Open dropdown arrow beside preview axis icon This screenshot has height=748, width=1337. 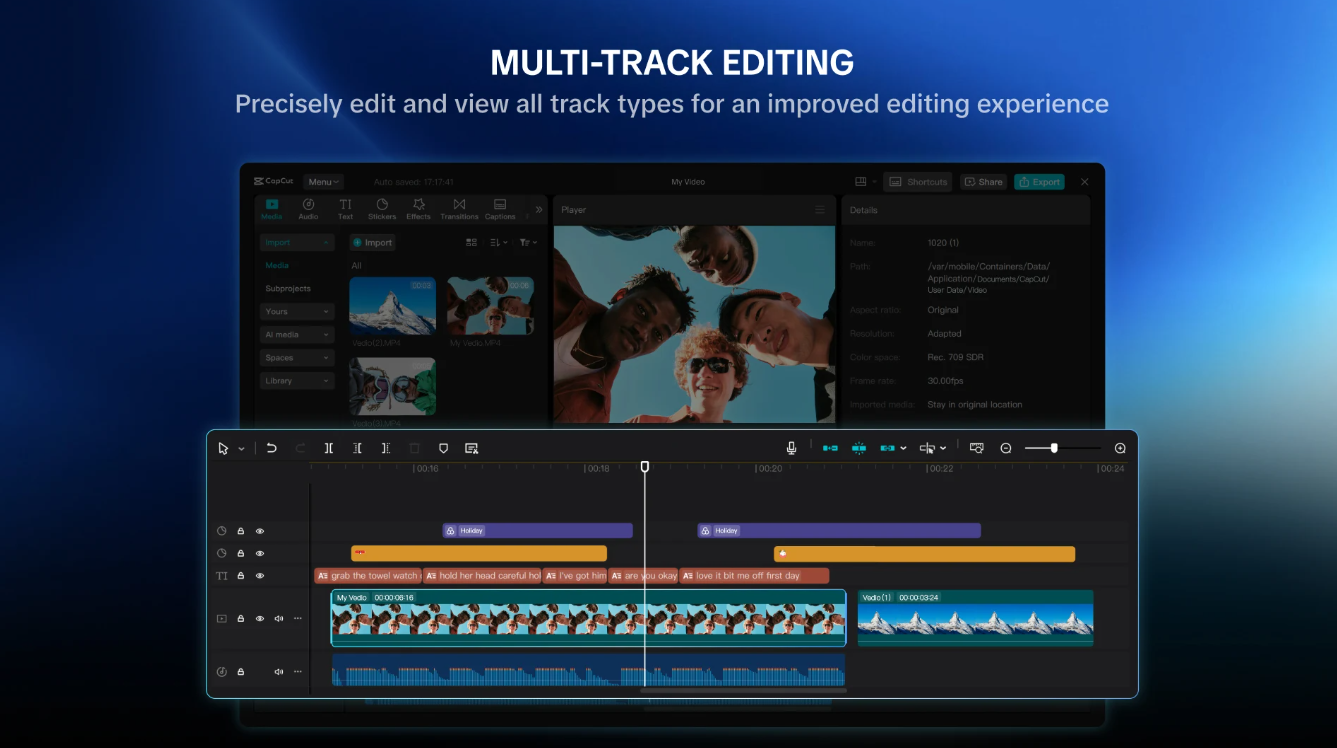coord(943,448)
